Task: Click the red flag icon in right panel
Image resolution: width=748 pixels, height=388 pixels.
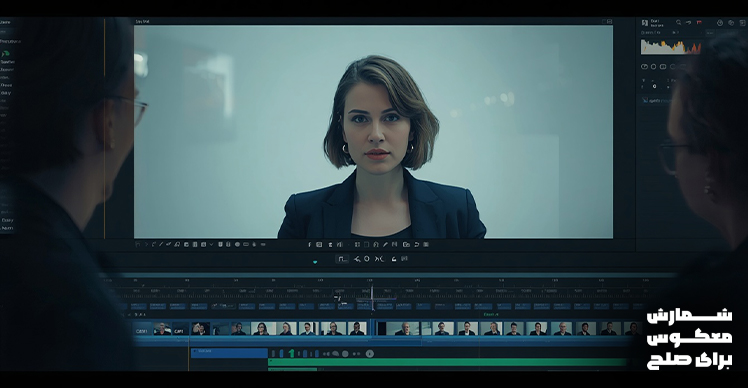Action: tap(699, 22)
